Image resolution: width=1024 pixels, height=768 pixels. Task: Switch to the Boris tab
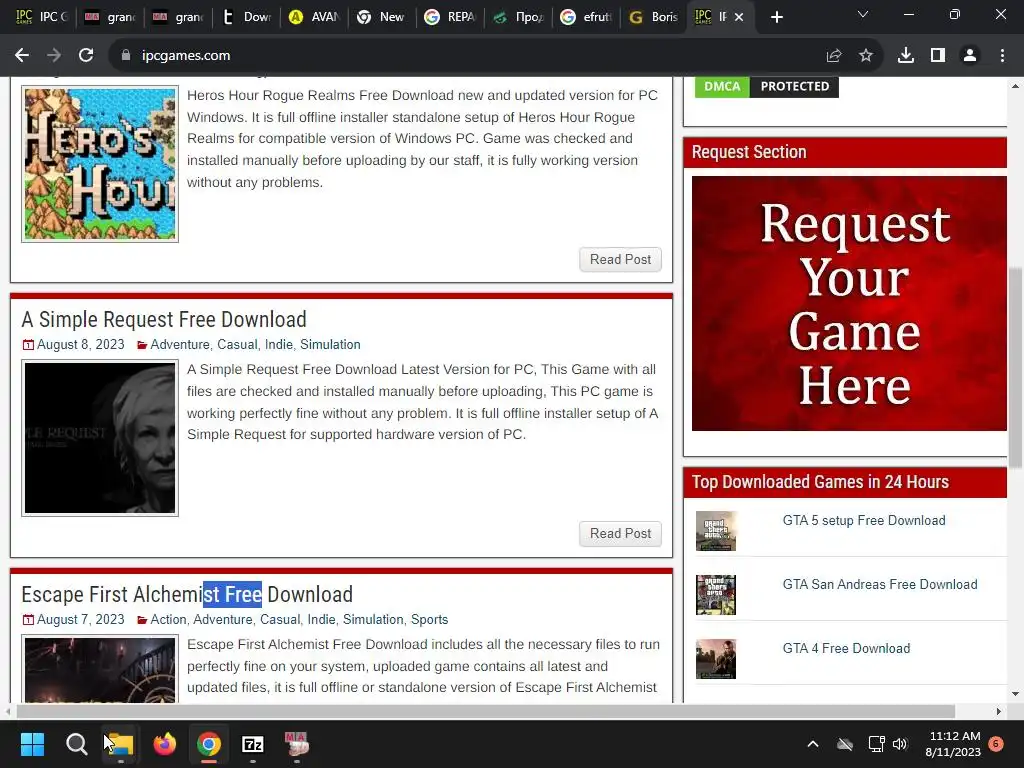tap(654, 17)
